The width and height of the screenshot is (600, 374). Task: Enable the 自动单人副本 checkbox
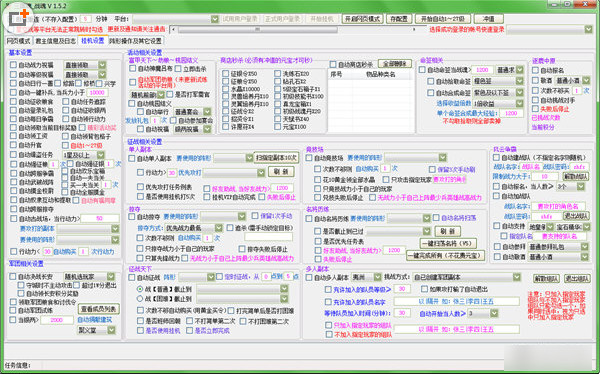(132, 158)
